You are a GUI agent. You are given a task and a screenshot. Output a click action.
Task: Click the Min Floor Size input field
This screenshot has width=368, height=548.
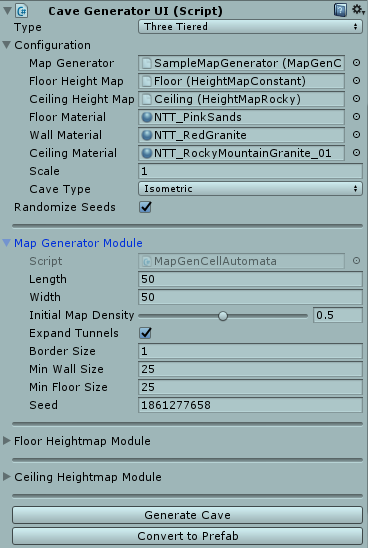click(x=250, y=387)
